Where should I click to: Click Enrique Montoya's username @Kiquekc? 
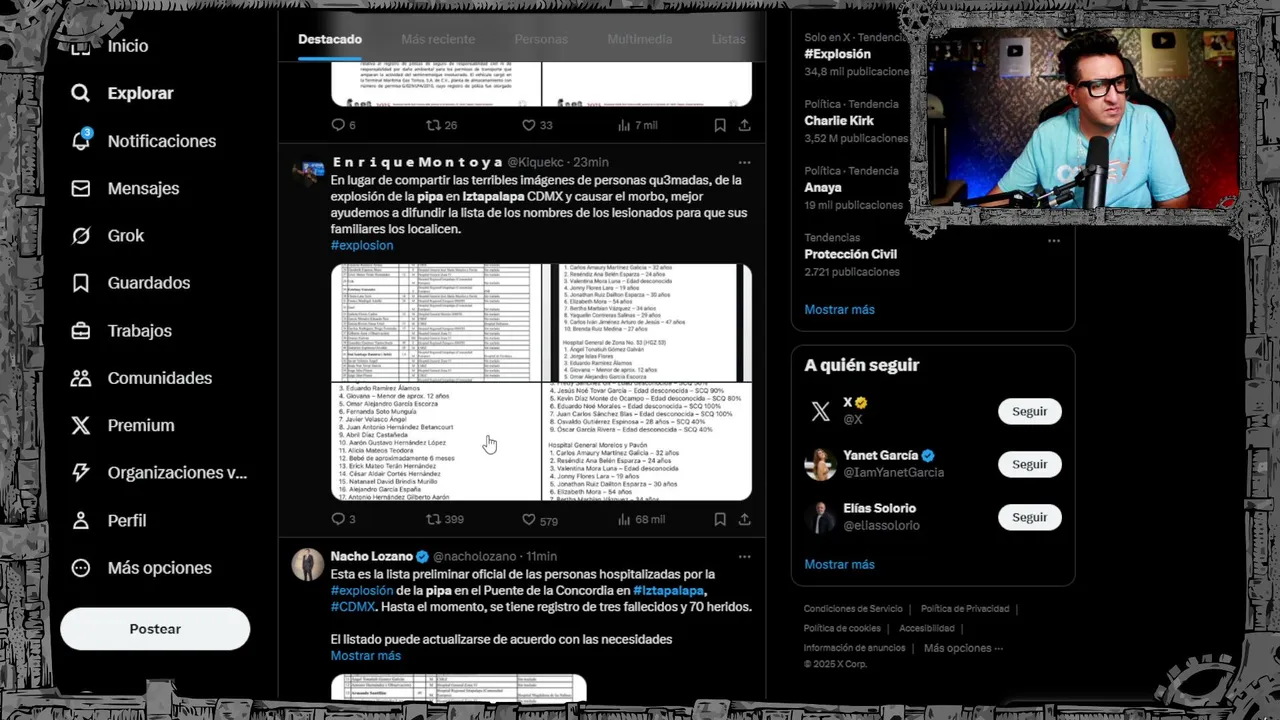pyautogui.click(x=537, y=162)
